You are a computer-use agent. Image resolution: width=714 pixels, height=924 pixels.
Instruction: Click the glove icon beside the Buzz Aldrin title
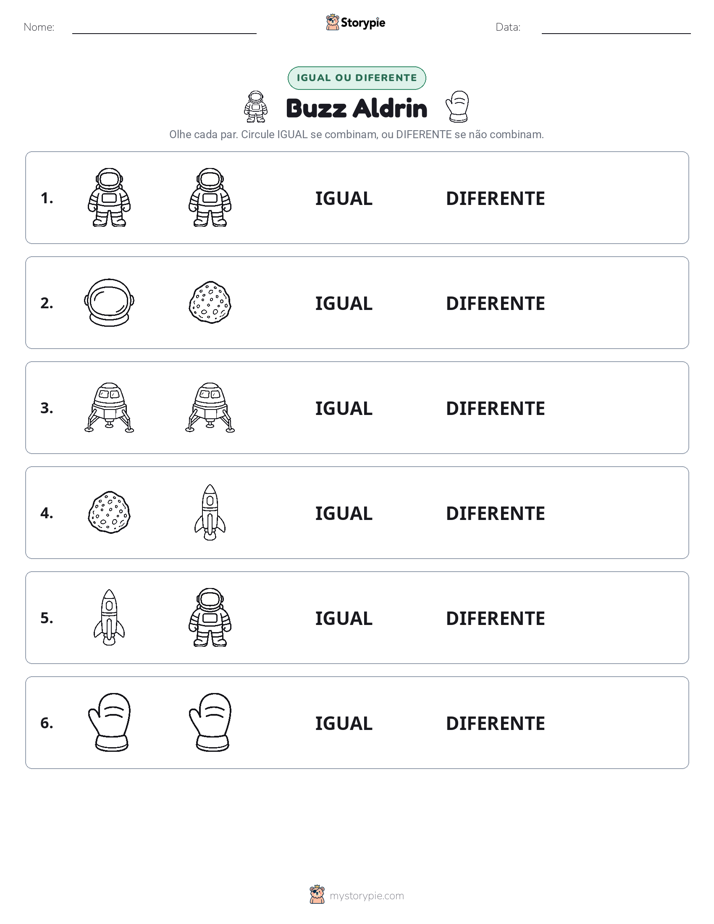tap(457, 106)
